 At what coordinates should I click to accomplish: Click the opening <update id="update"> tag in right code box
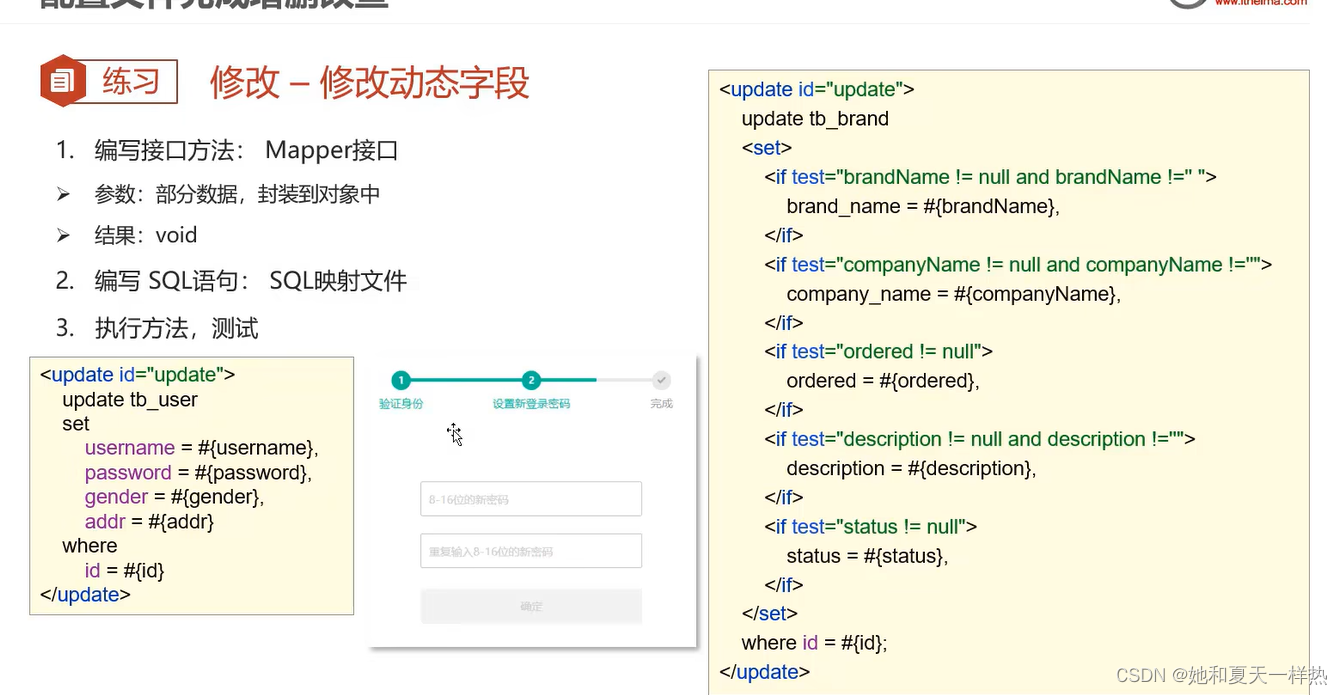click(x=817, y=89)
